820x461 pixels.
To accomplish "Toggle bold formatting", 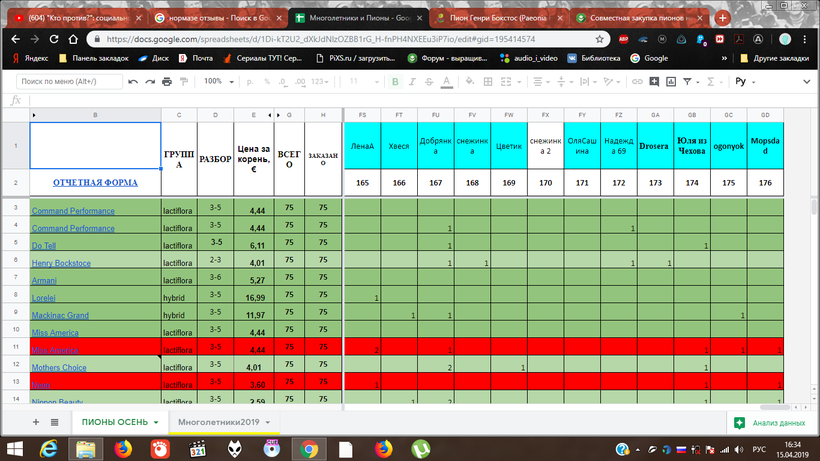I will pos(395,81).
